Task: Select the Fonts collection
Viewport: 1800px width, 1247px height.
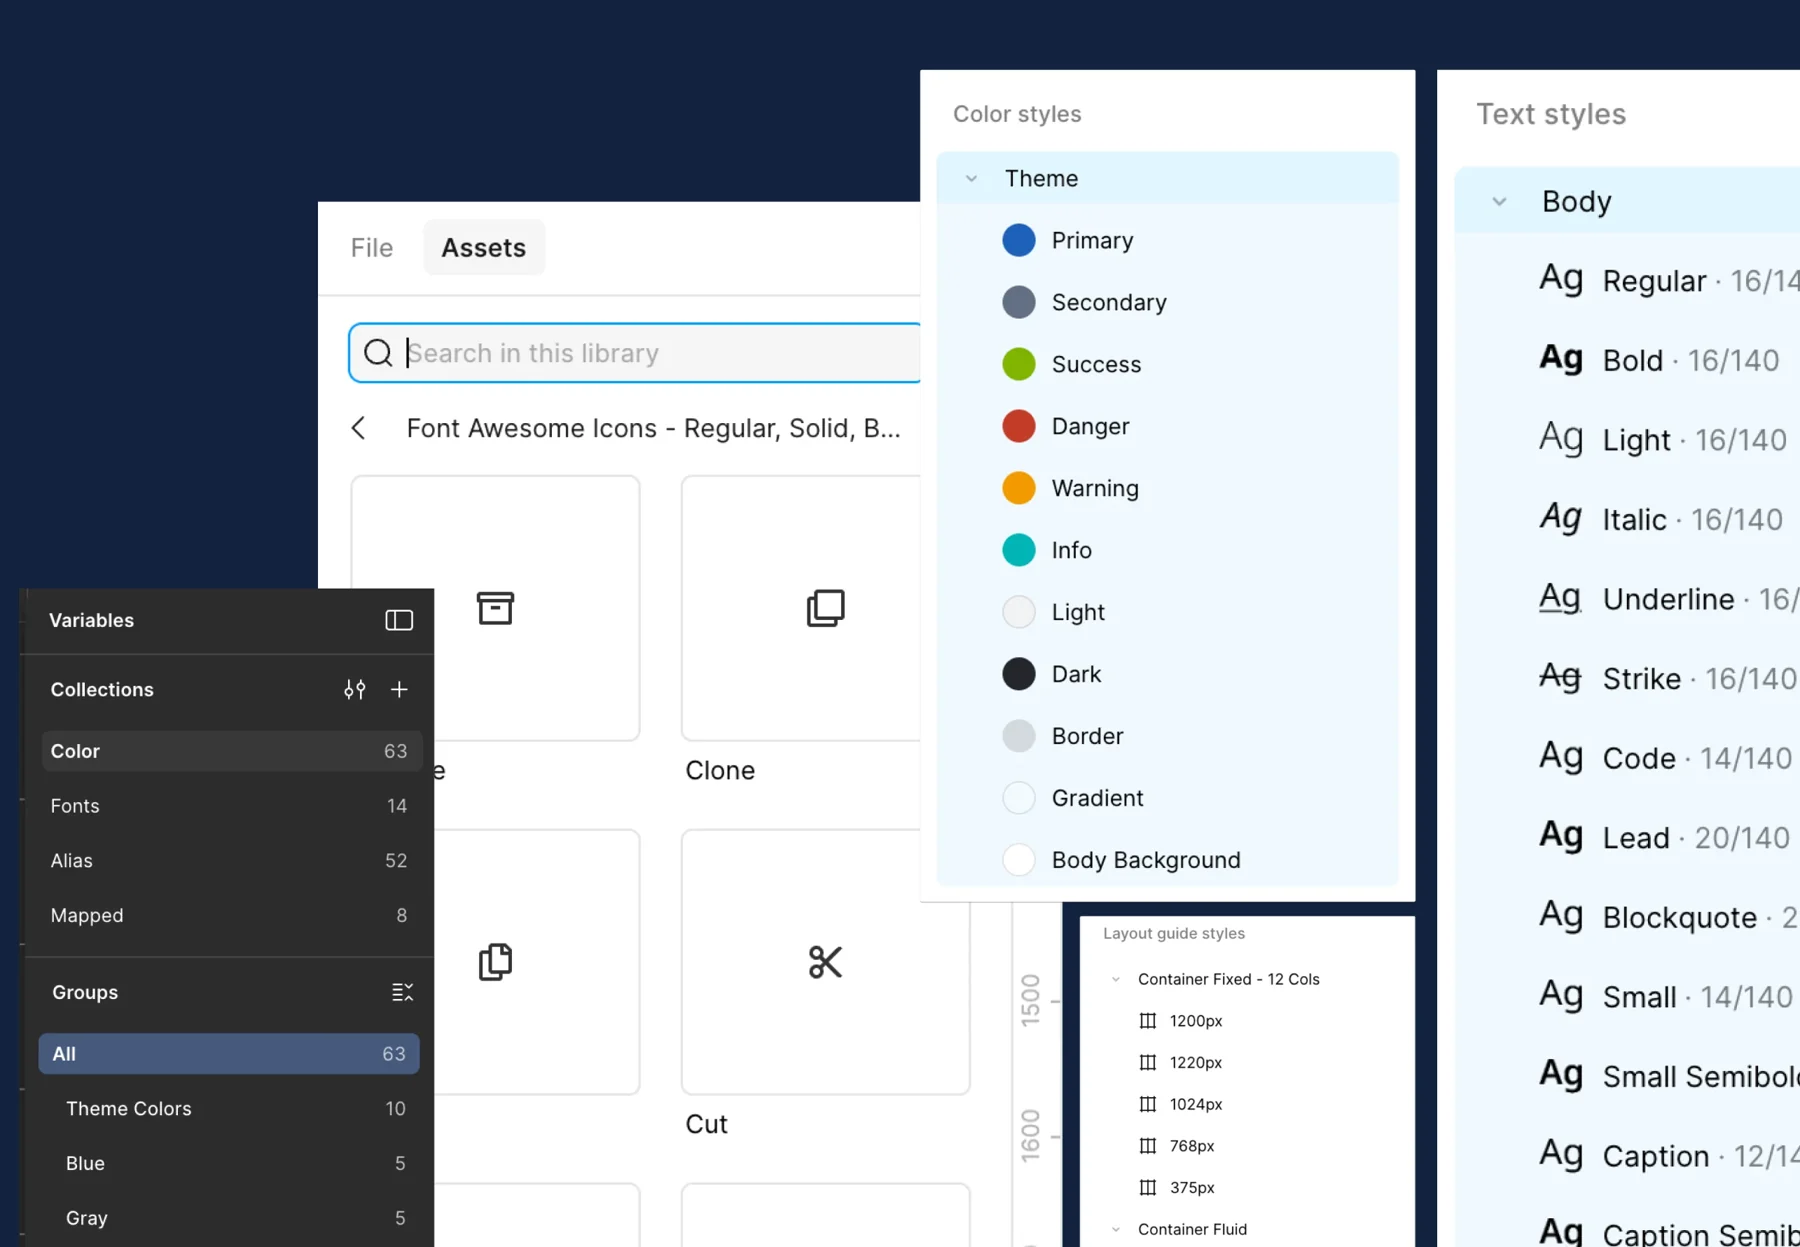Action: click(x=231, y=806)
